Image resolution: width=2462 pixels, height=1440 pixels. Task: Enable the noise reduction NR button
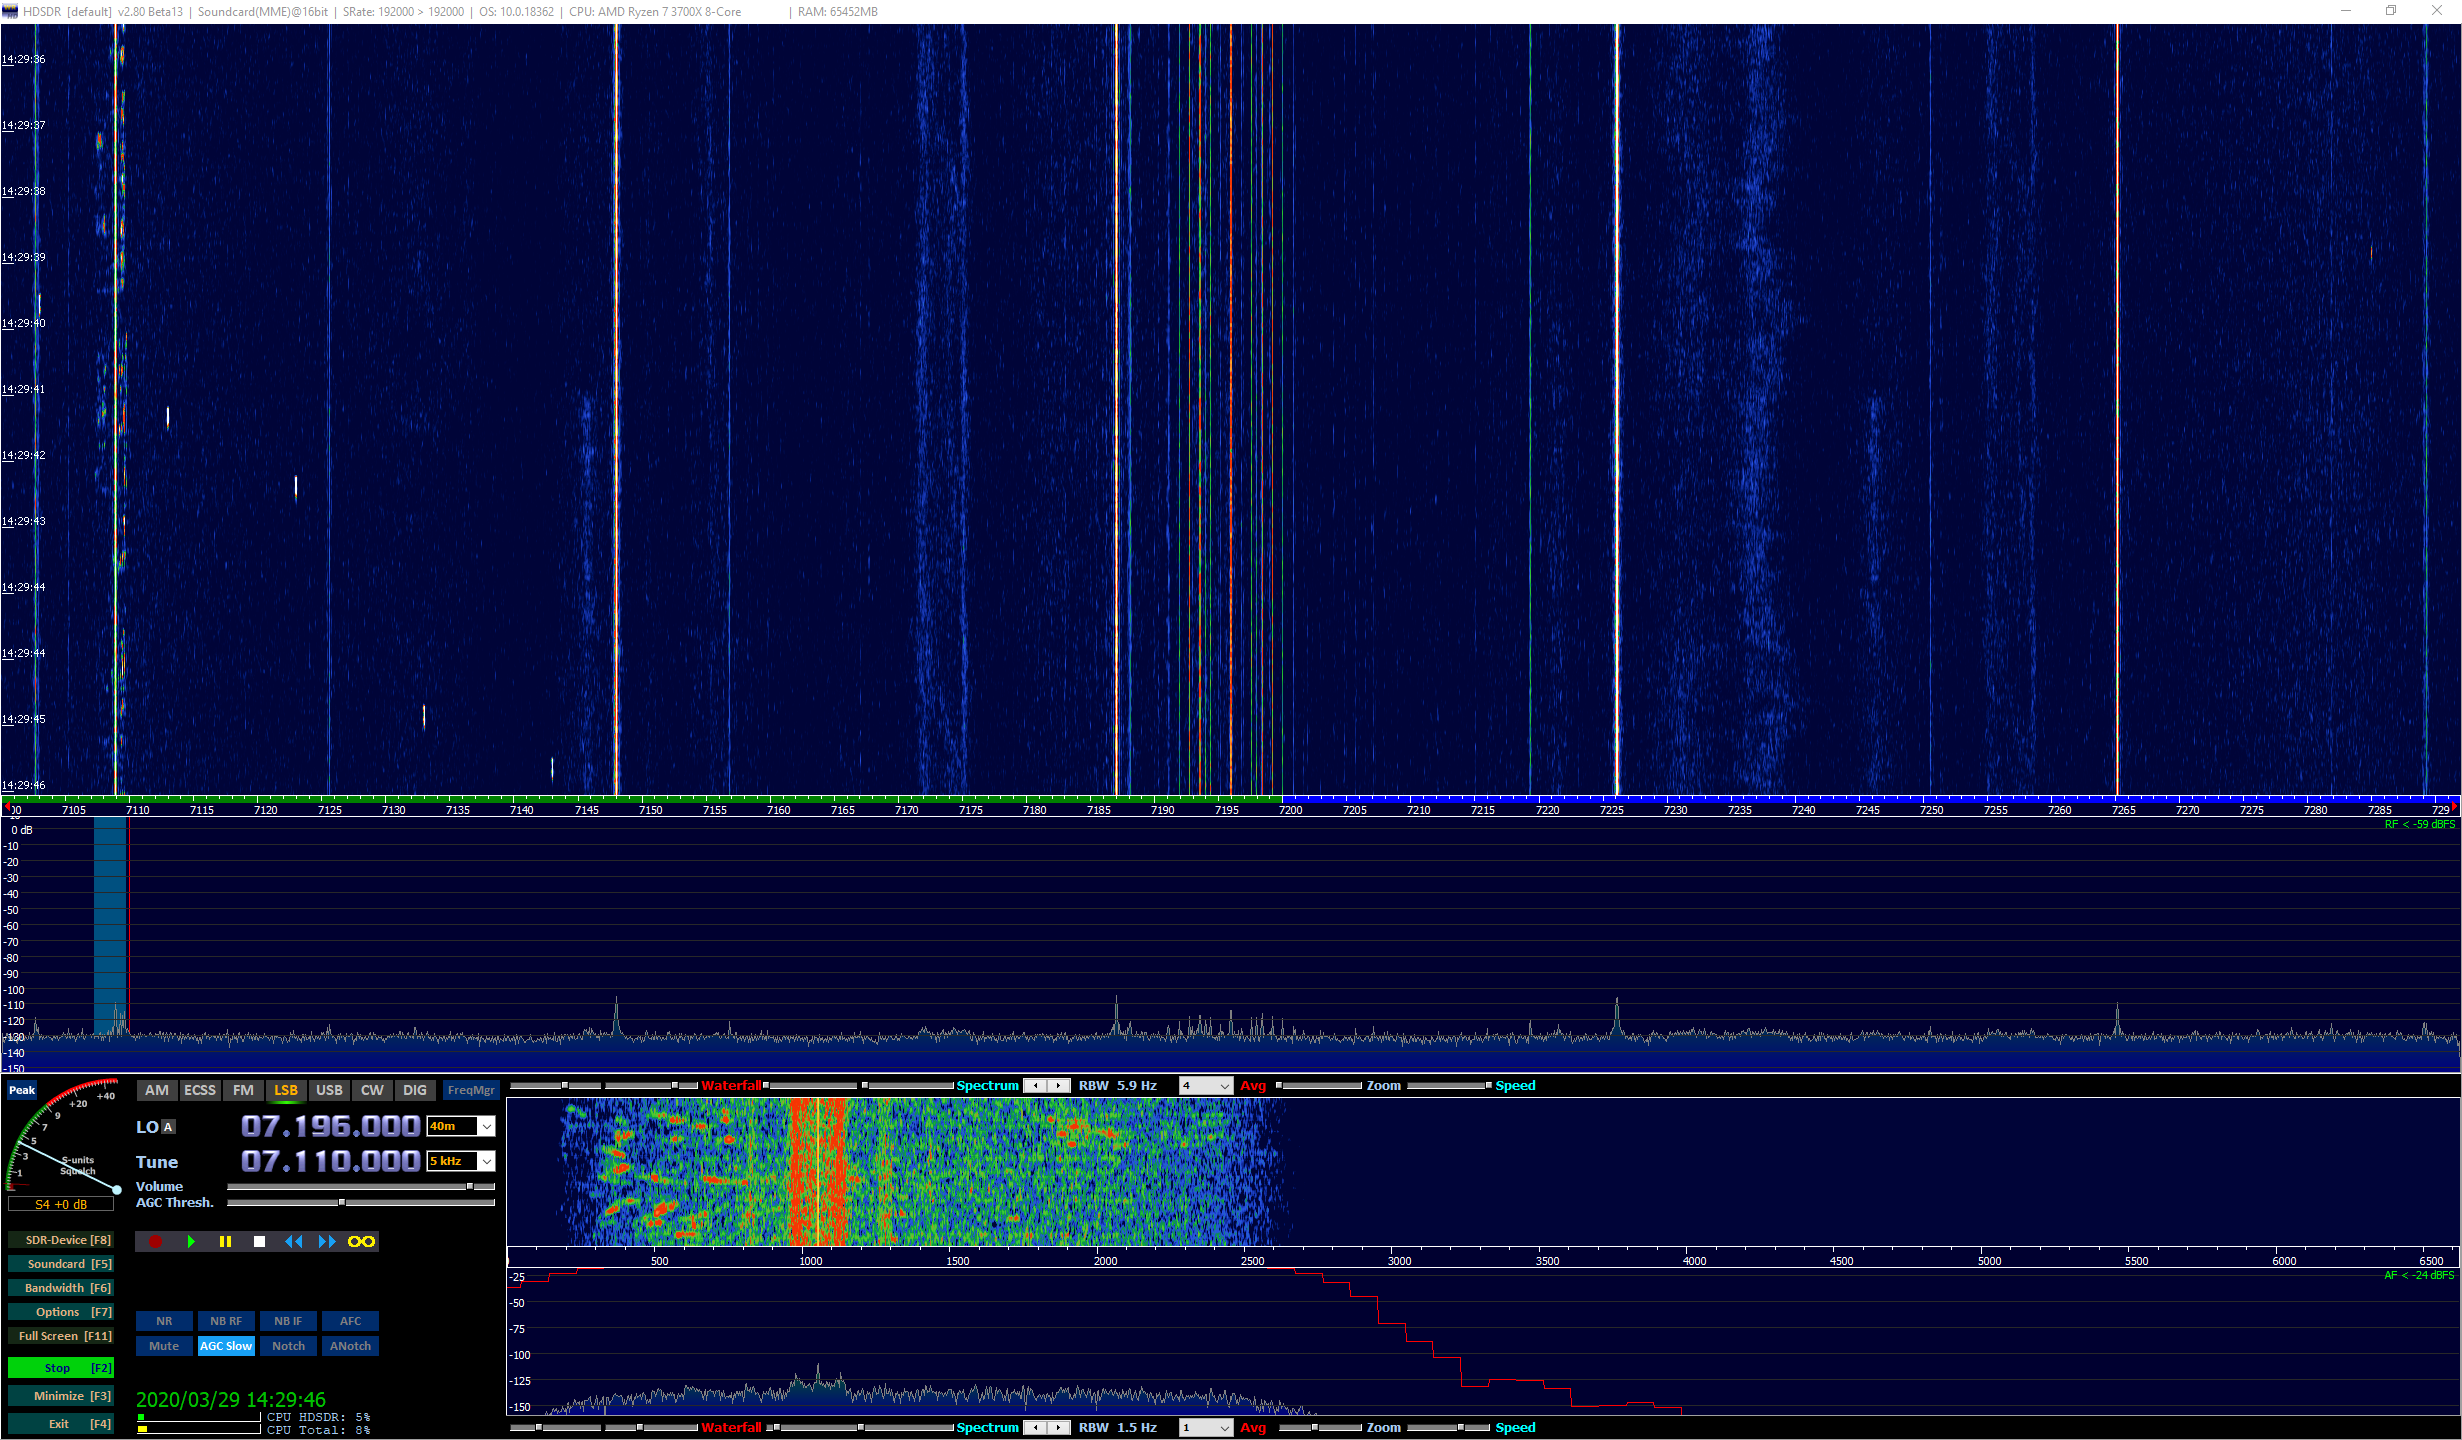click(x=163, y=1321)
